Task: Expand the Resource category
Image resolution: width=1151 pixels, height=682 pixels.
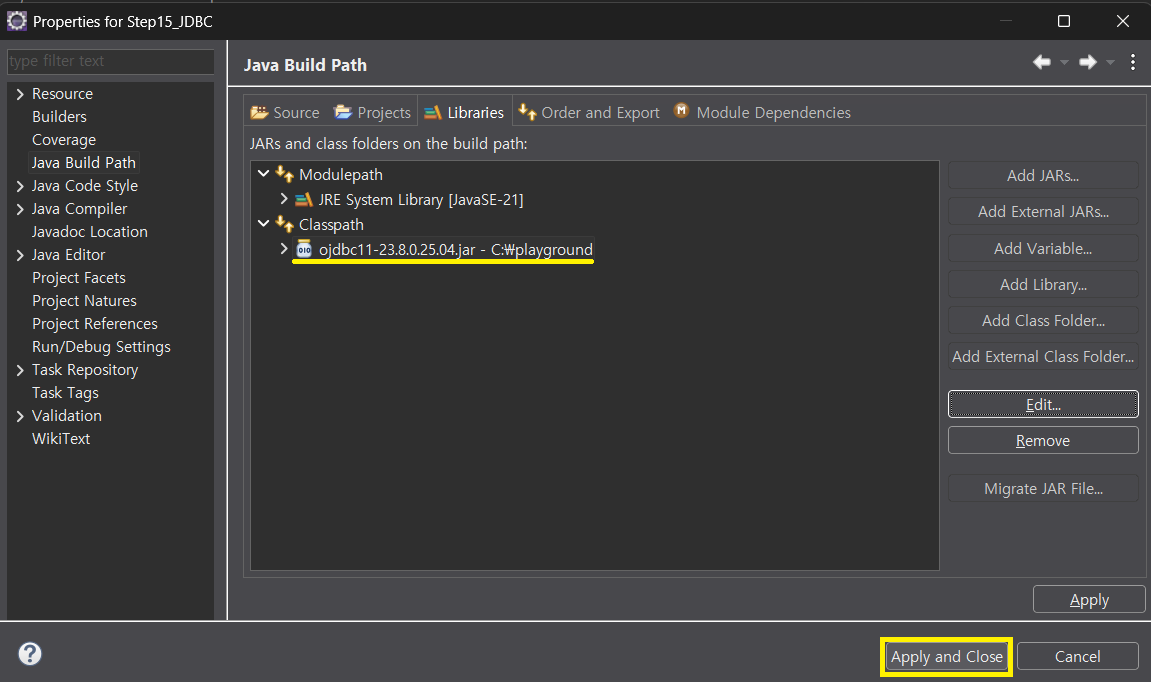Action: click(20, 94)
